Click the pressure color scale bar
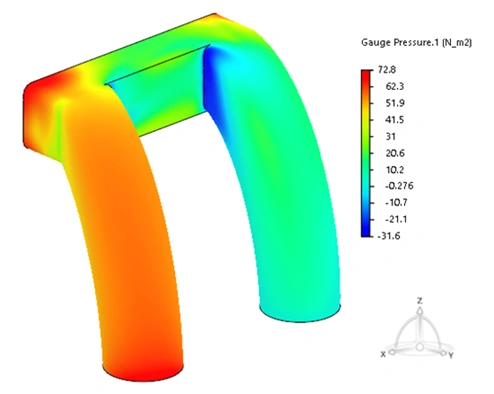This screenshot has height=394, width=494. pyautogui.click(x=366, y=153)
